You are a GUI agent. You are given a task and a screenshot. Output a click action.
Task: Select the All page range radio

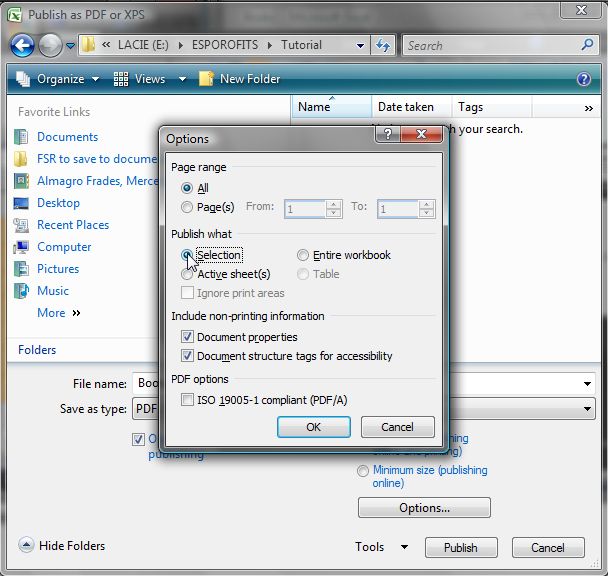pos(187,188)
